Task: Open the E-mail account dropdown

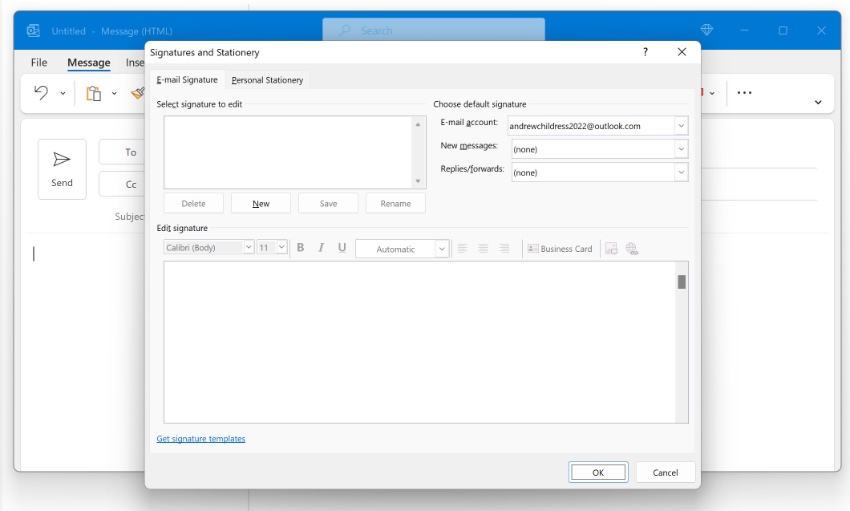Action: click(x=681, y=126)
